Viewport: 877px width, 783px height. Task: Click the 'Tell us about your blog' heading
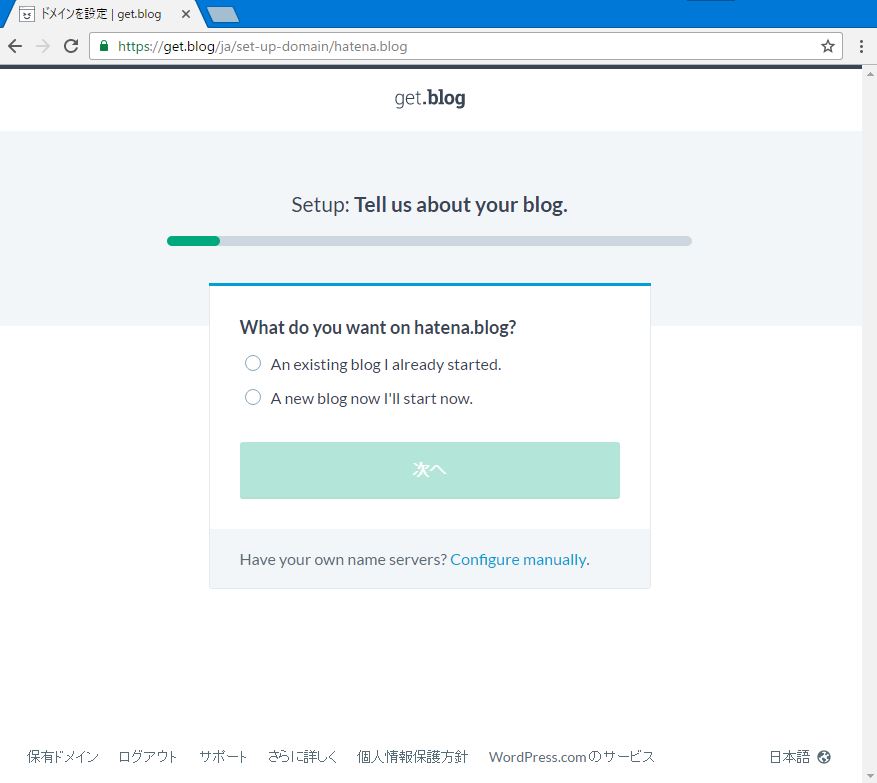pos(460,205)
